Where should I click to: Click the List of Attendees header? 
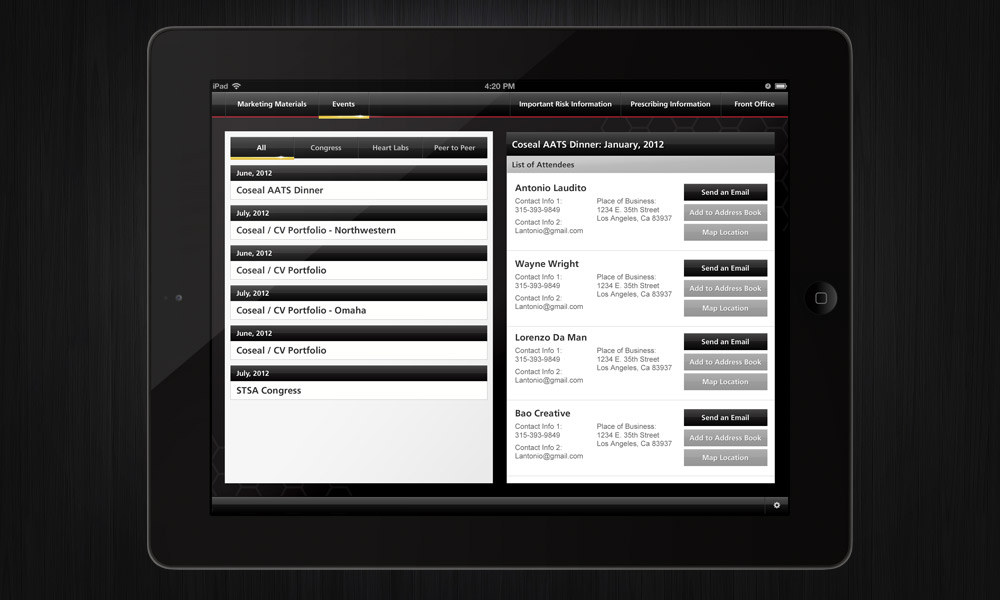(x=640, y=165)
